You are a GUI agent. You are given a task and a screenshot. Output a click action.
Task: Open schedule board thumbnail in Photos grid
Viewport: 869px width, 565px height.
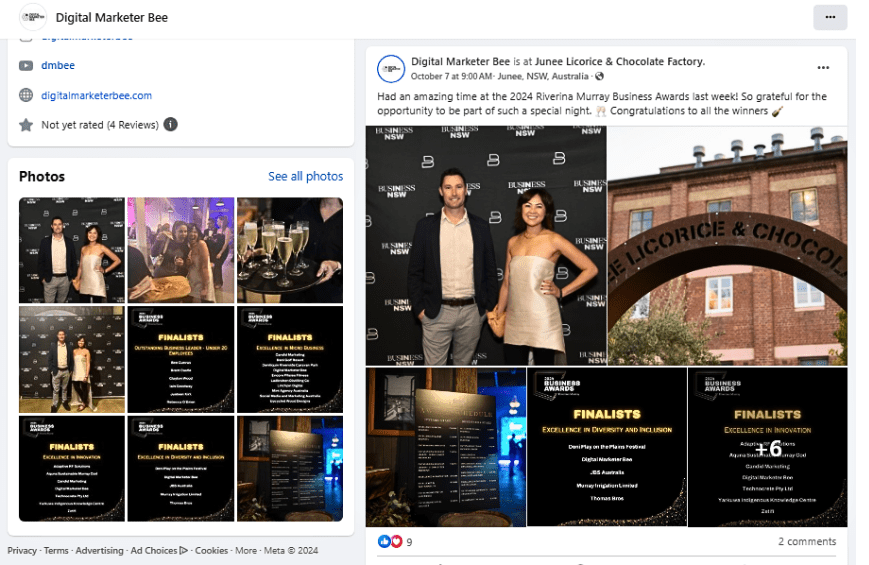[x=290, y=469]
